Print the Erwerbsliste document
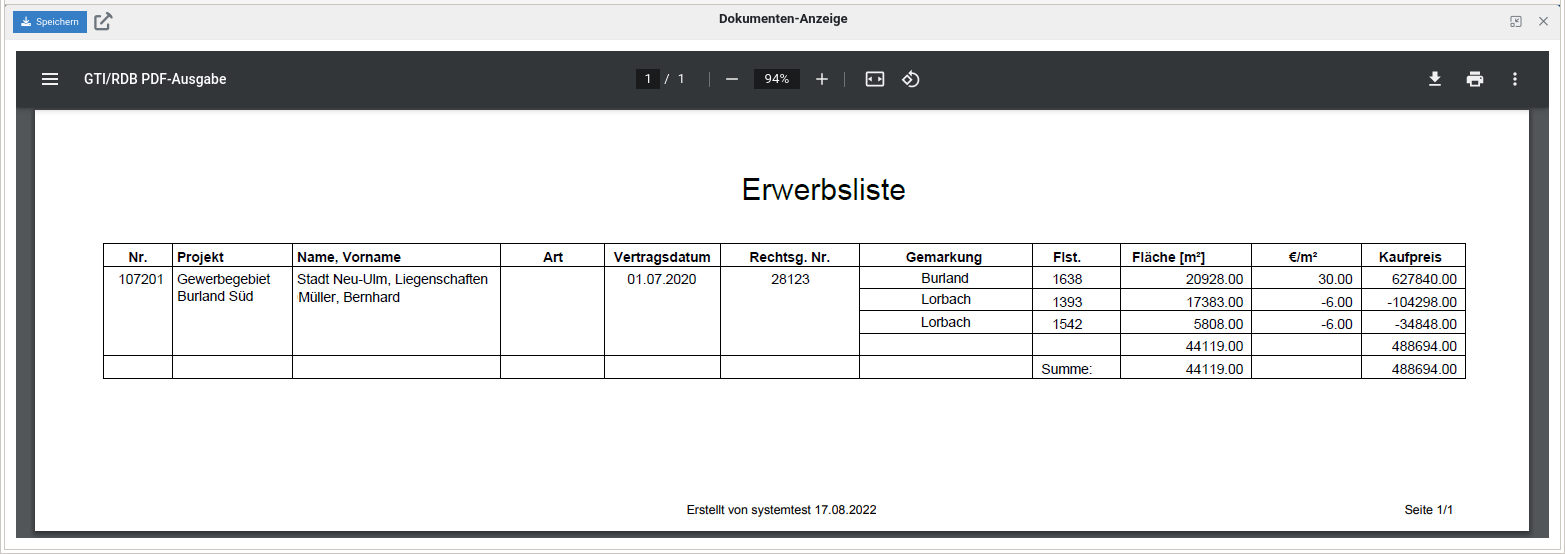This screenshot has width=1565, height=554. pyautogui.click(x=1475, y=79)
